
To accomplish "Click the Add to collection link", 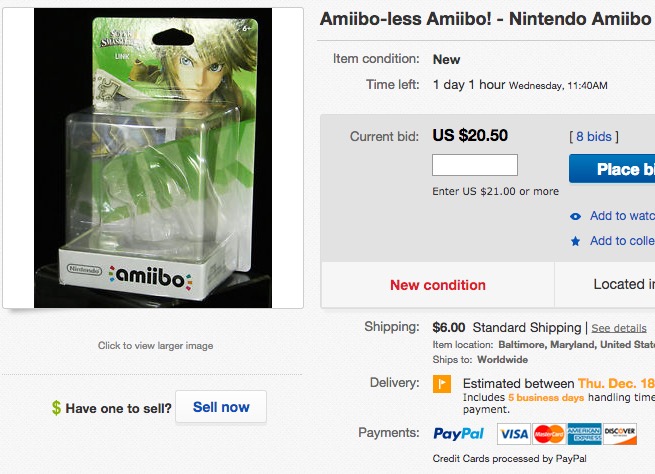I will coord(622,241).
